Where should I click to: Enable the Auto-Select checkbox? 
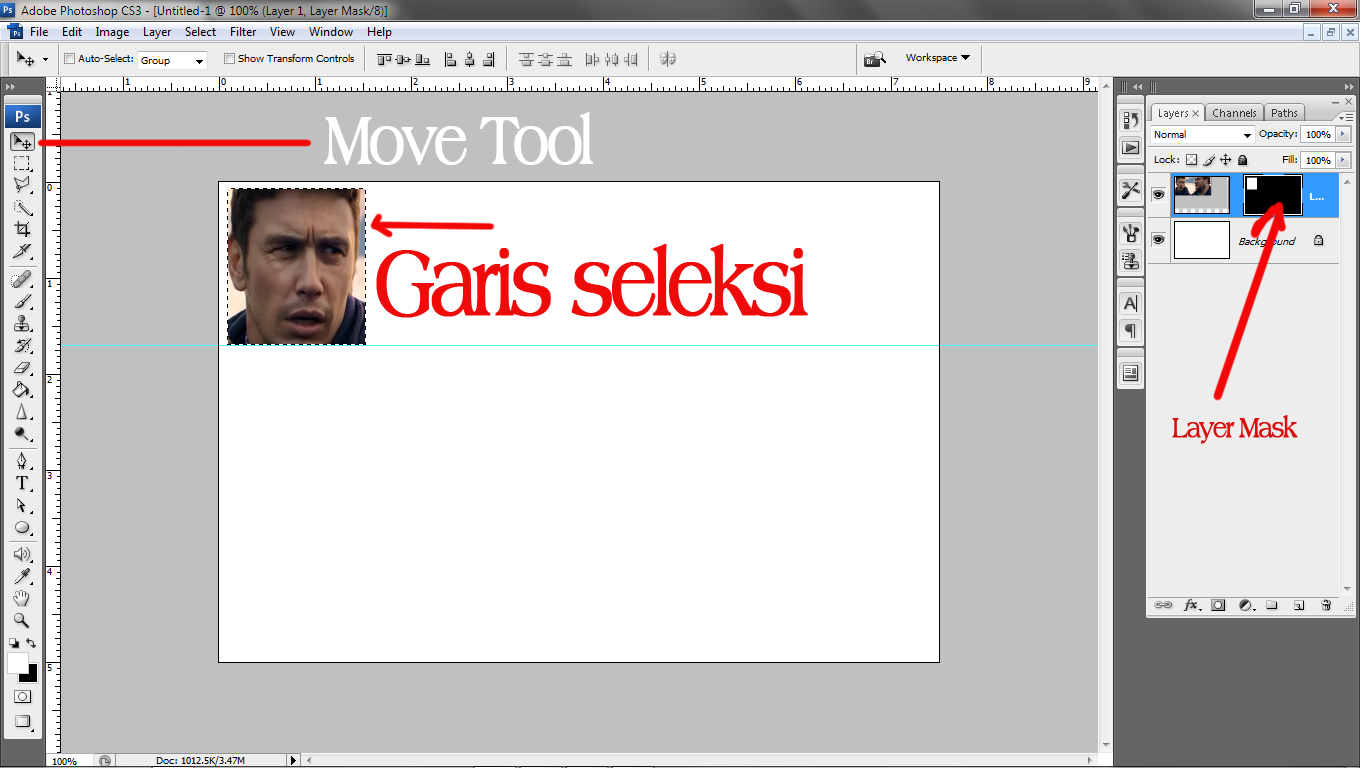coord(70,59)
